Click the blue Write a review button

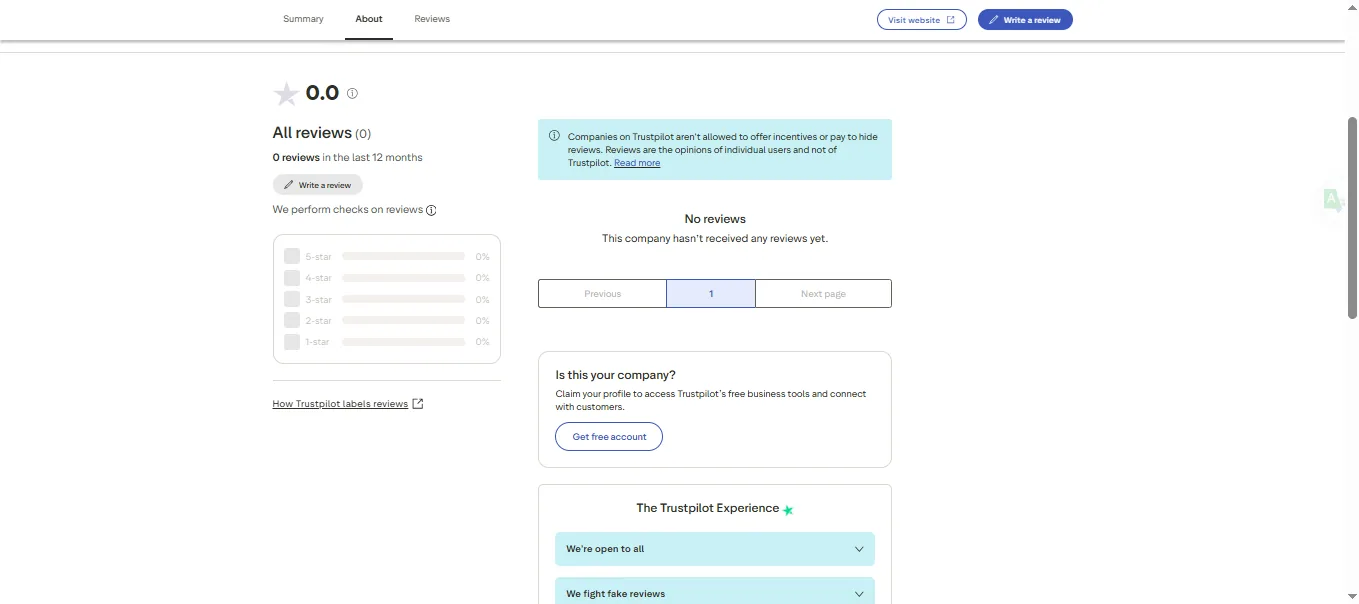pyautogui.click(x=1025, y=20)
